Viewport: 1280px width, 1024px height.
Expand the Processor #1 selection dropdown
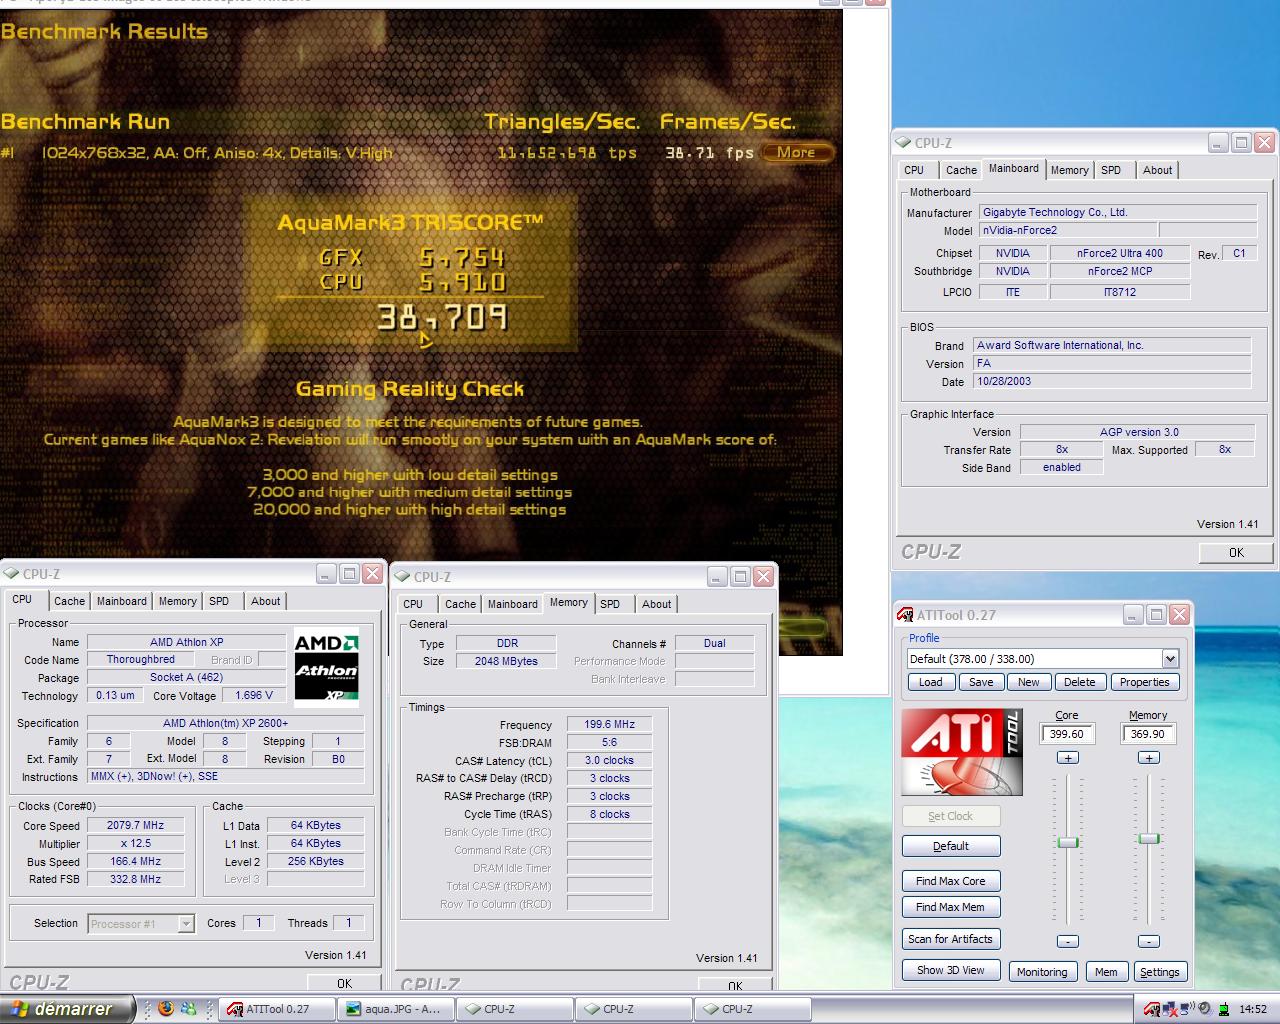tap(186, 924)
